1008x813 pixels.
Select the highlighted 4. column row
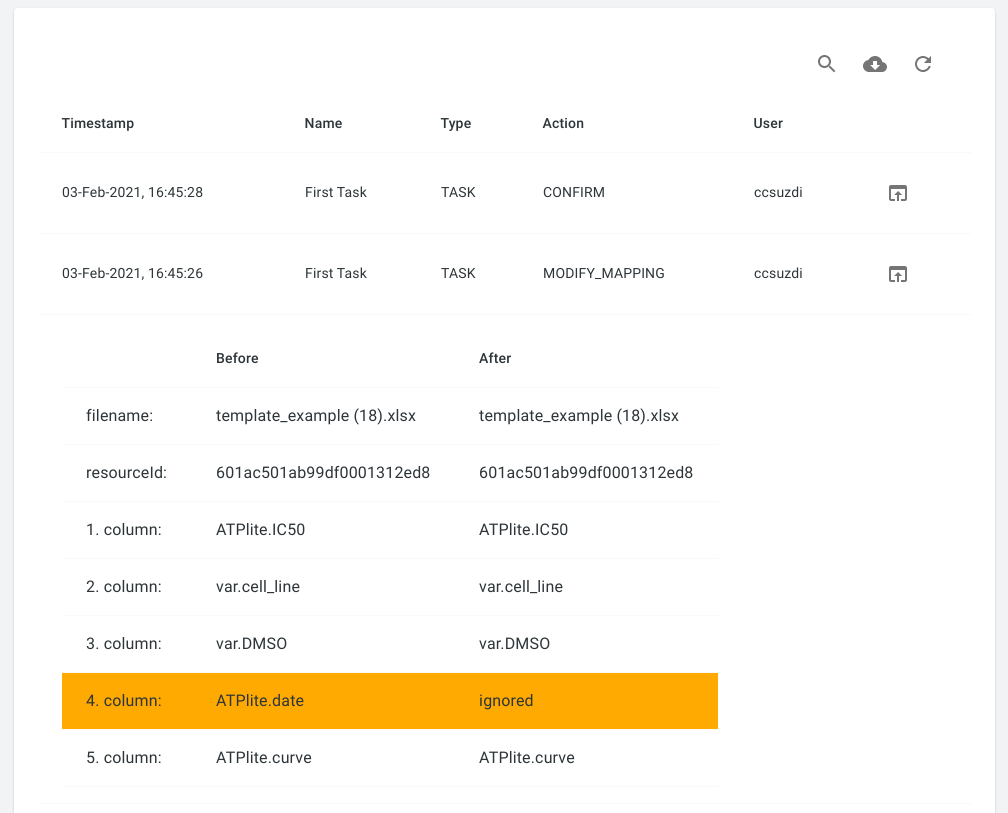click(x=390, y=700)
